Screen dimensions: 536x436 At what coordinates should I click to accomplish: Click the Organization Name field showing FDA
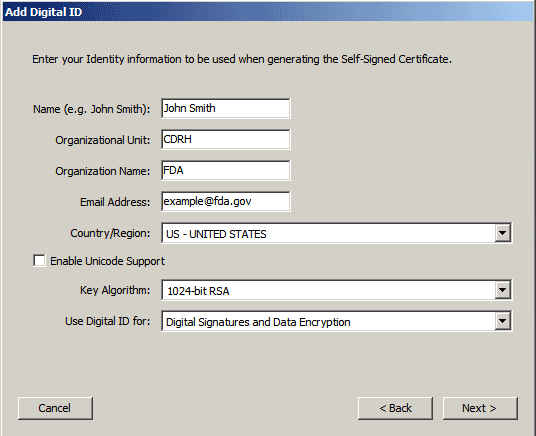click(x=226, y=170)
